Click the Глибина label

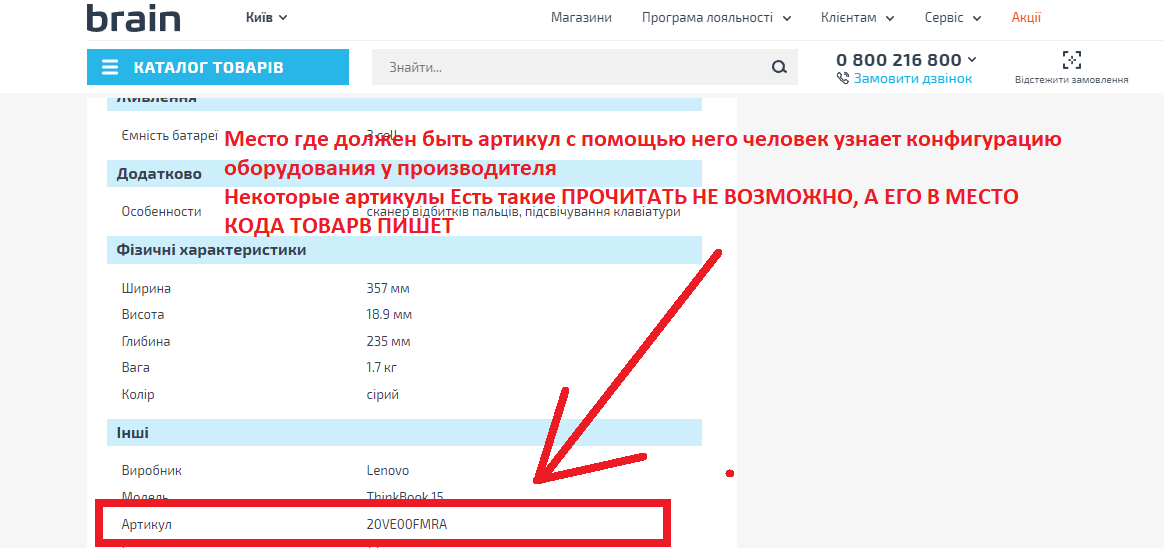[146, 342]
